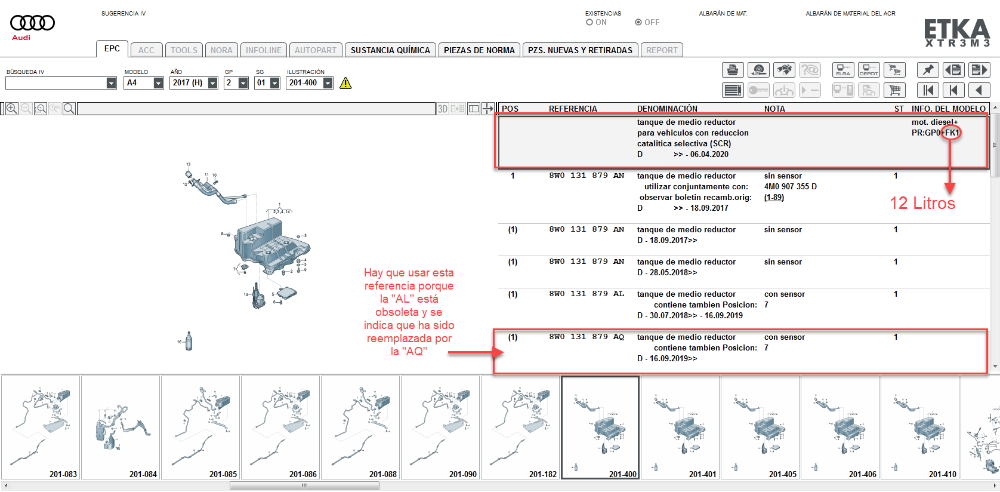Click the plain left arrow navigation icon
Viewport: 1000px width, 492px height.
pos(979,90)
